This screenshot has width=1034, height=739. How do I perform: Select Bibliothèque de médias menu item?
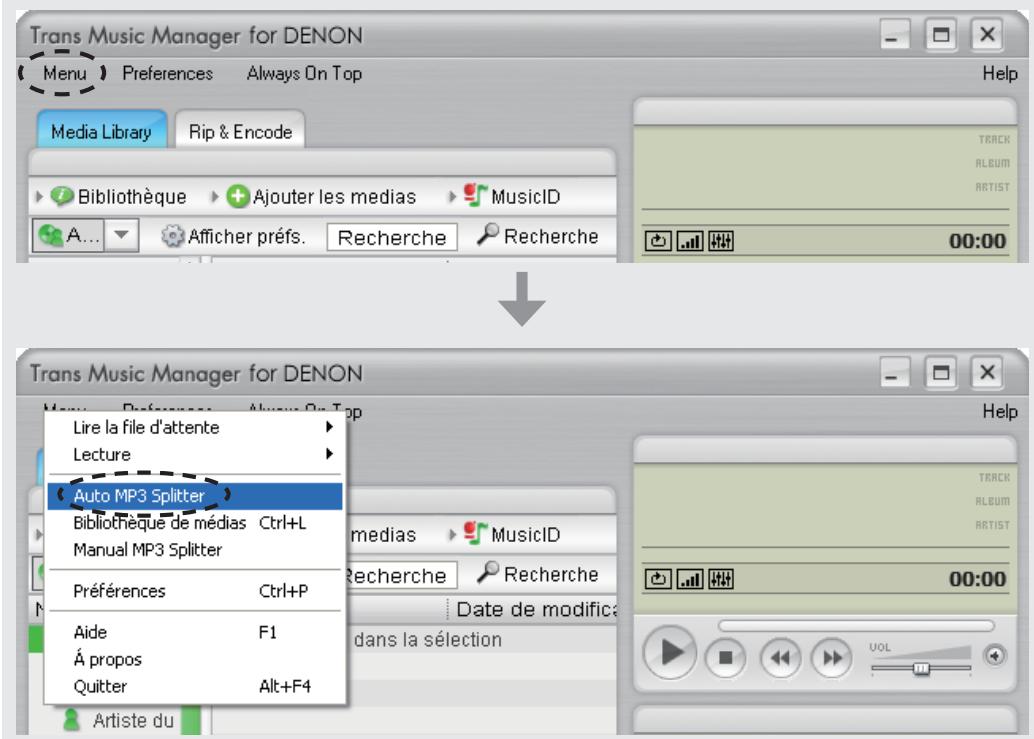click(195, 523)
